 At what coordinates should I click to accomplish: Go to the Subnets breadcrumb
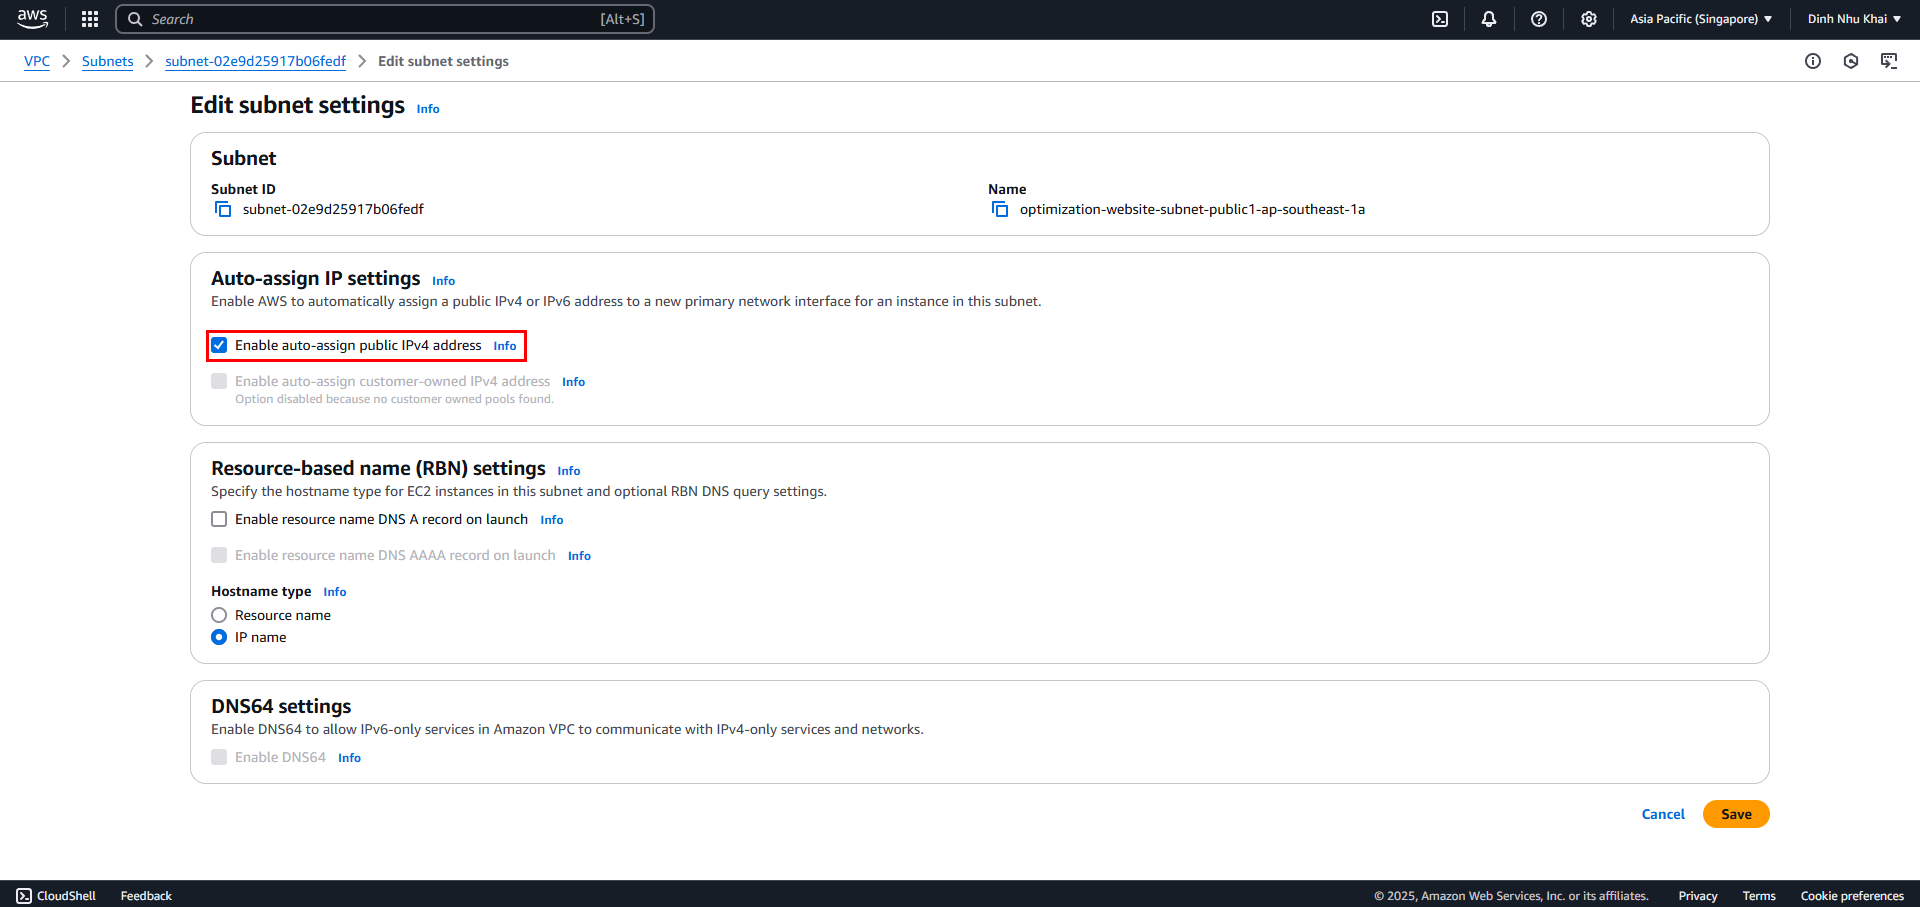click(x=107, y=61)
